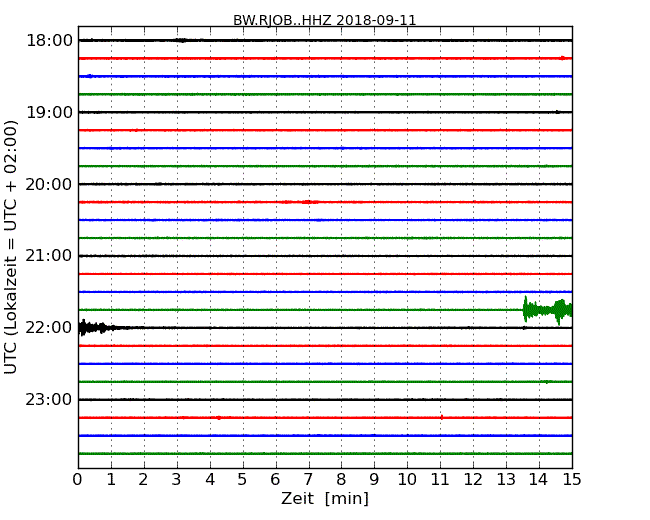Click the x-axis tick label 4

[210, 479]
